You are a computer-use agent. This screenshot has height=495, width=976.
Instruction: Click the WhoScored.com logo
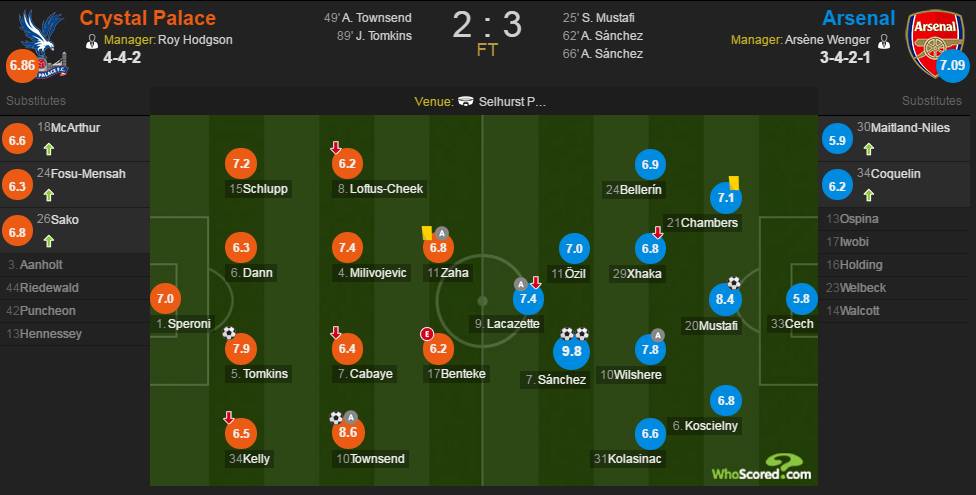pos(761,466)
